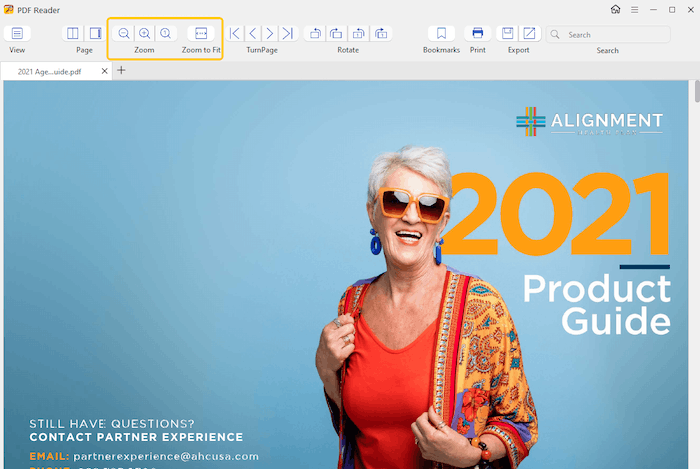The image size is (700, 469).
Task: Click the zoom in magnifier icon
Action: point(144,33)
